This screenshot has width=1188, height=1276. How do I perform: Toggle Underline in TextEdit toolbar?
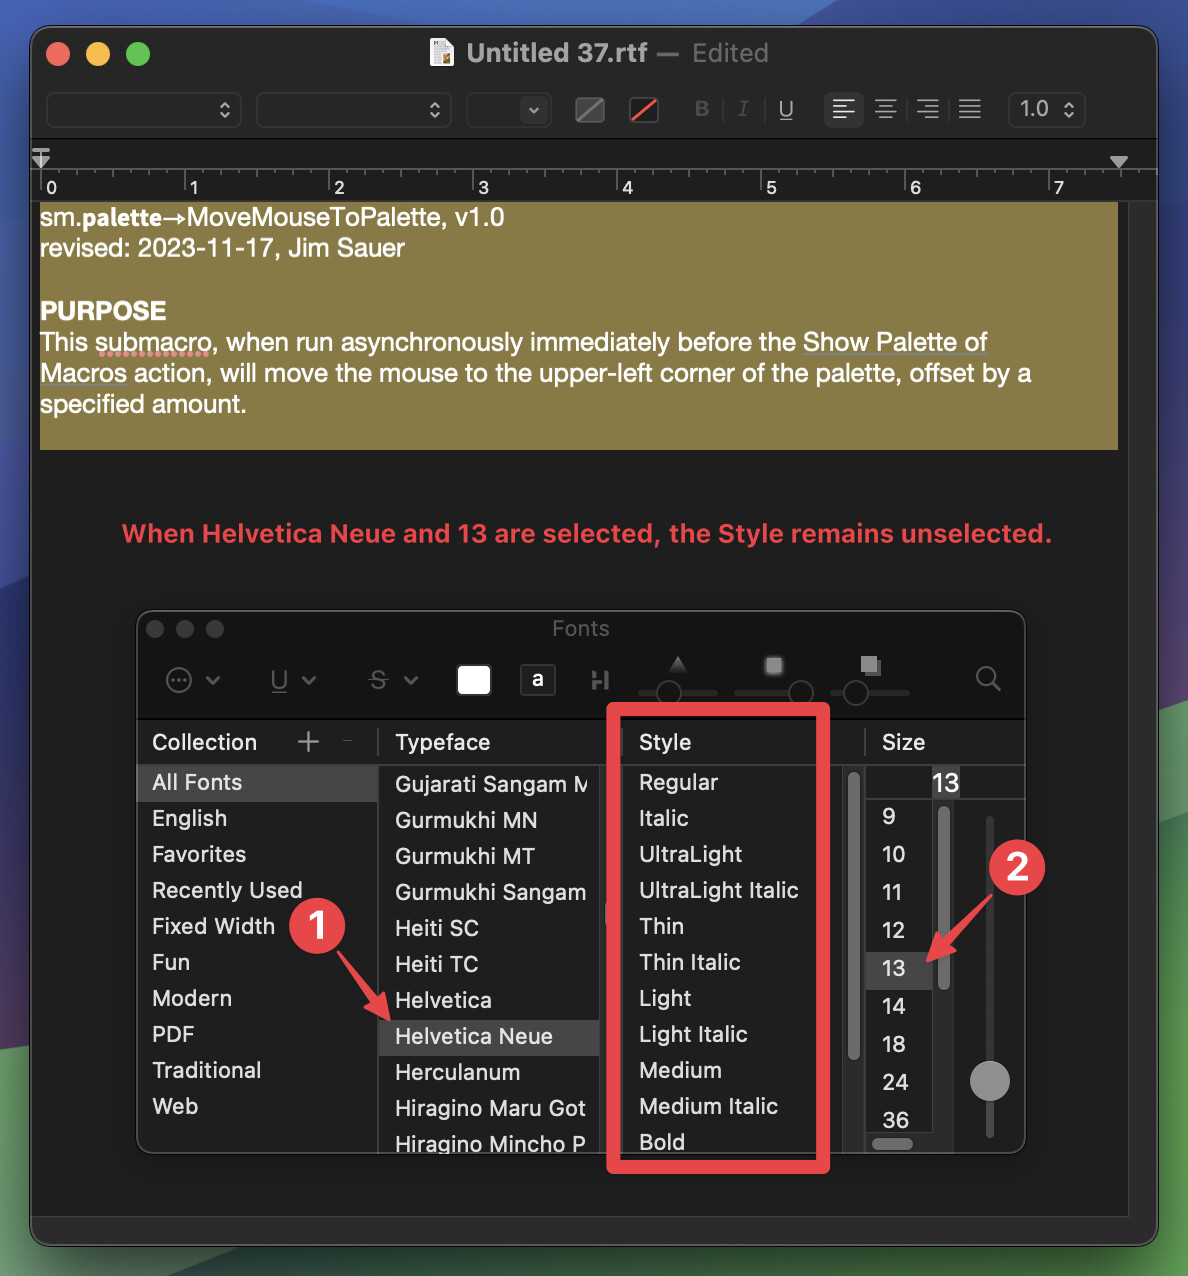point(786,109)
